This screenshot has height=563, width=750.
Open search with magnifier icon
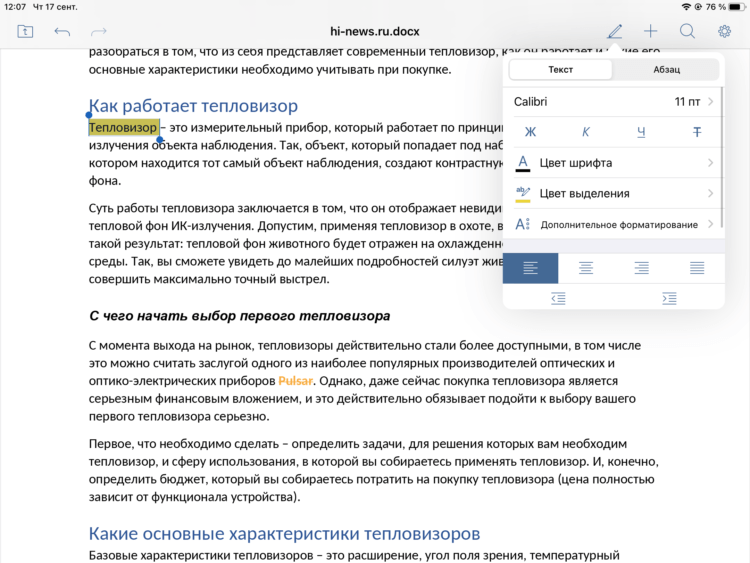pyautogui.click(x=687, y=32)
